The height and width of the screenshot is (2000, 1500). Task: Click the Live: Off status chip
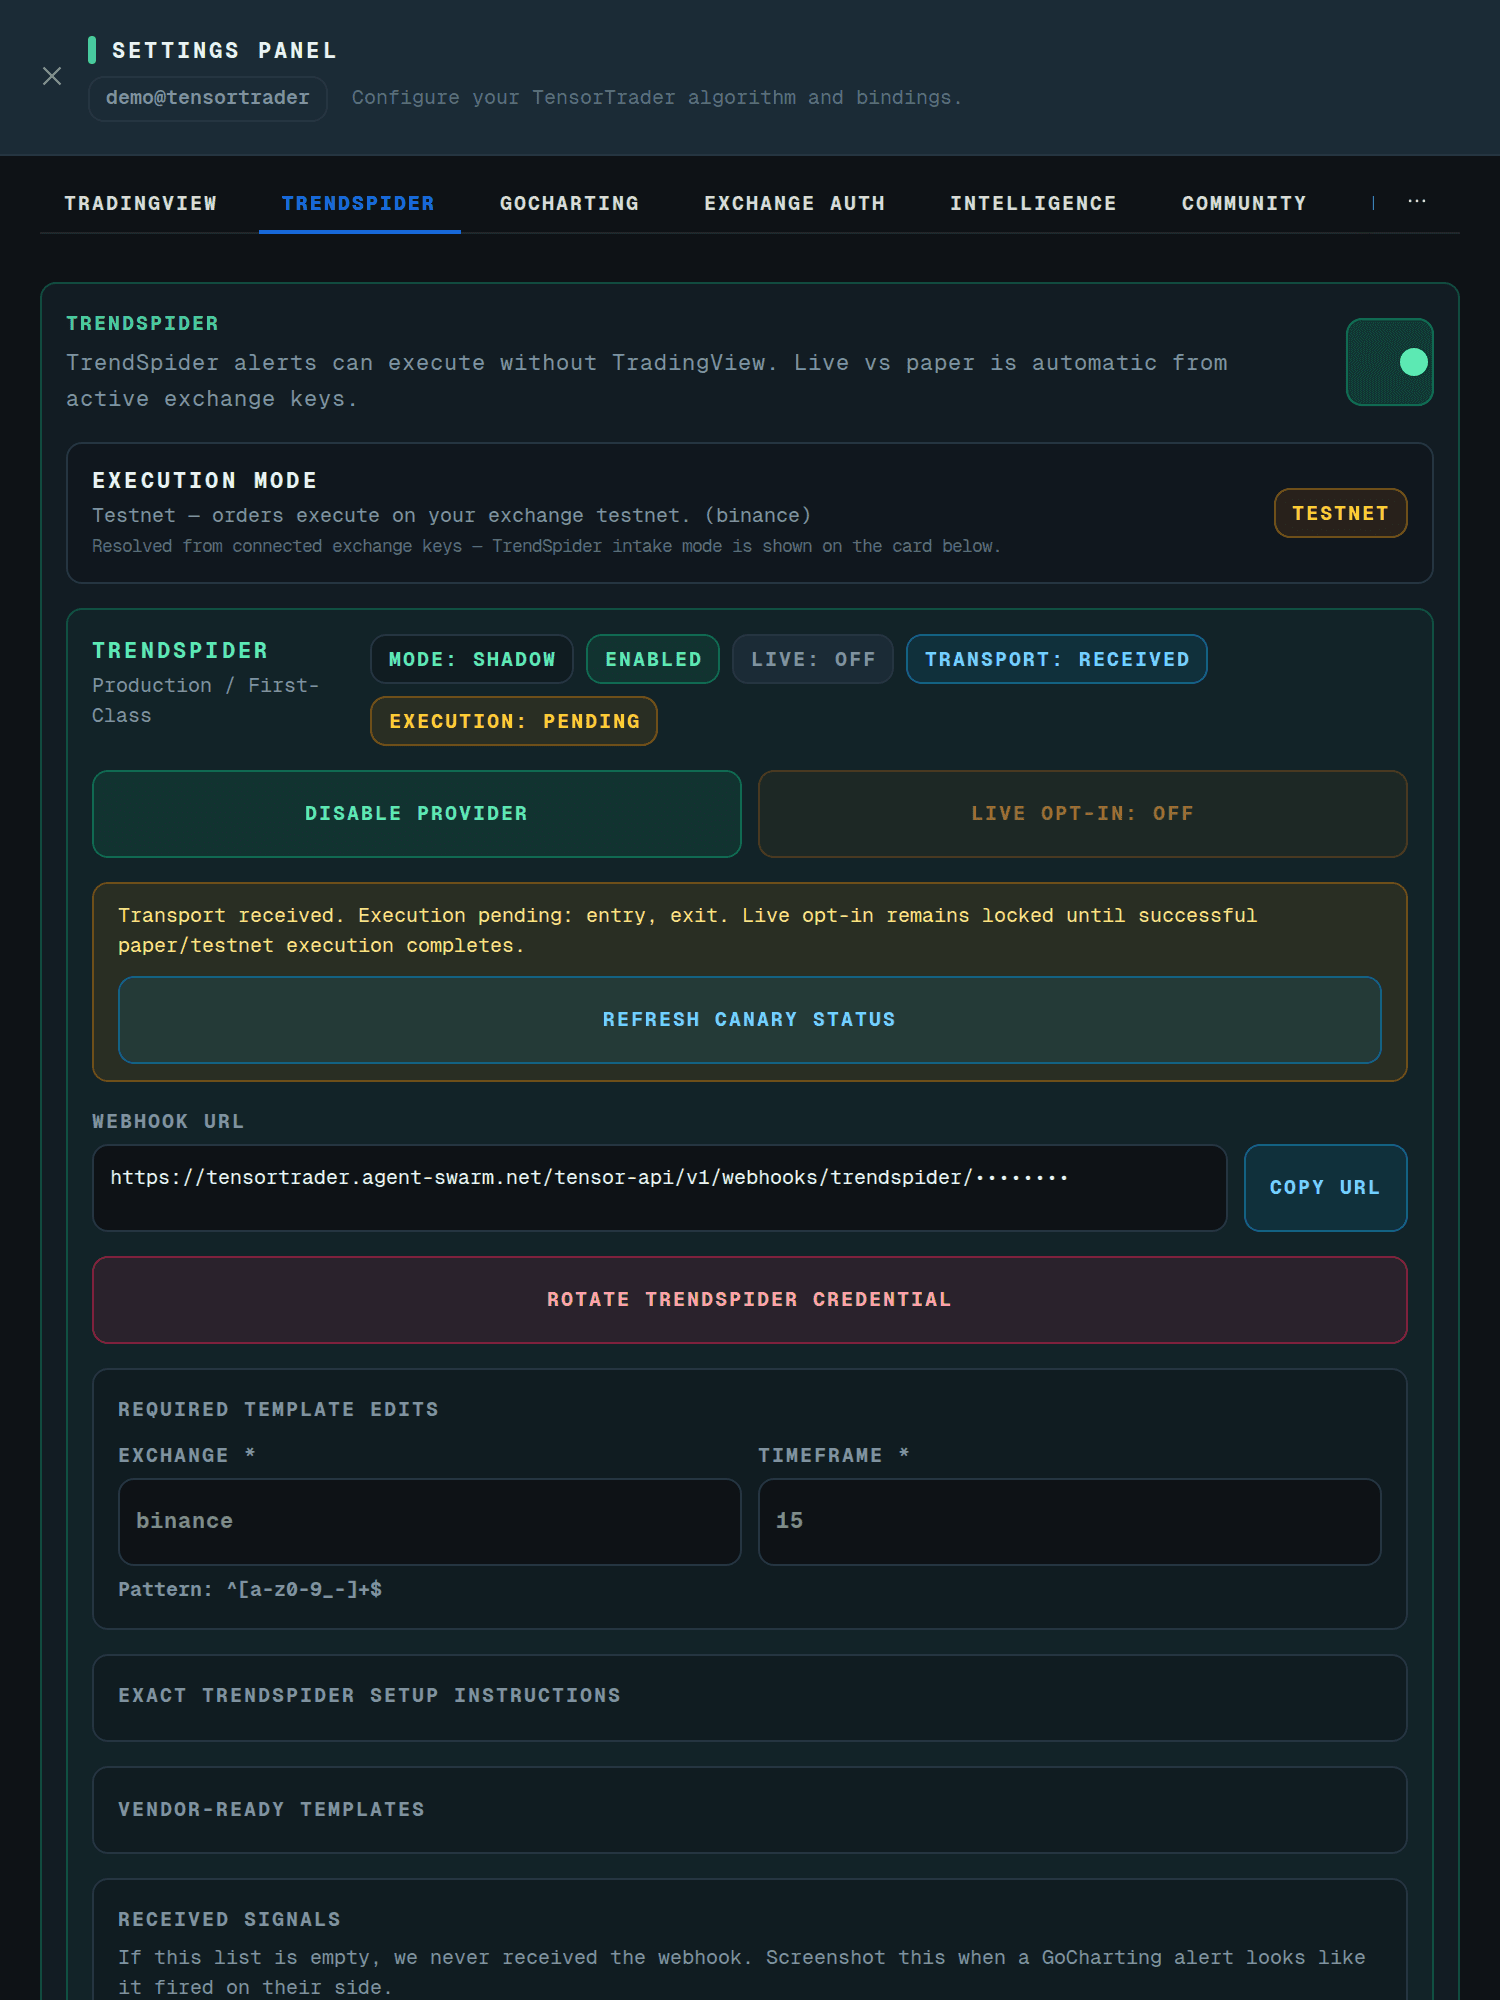tap(813, 659)
